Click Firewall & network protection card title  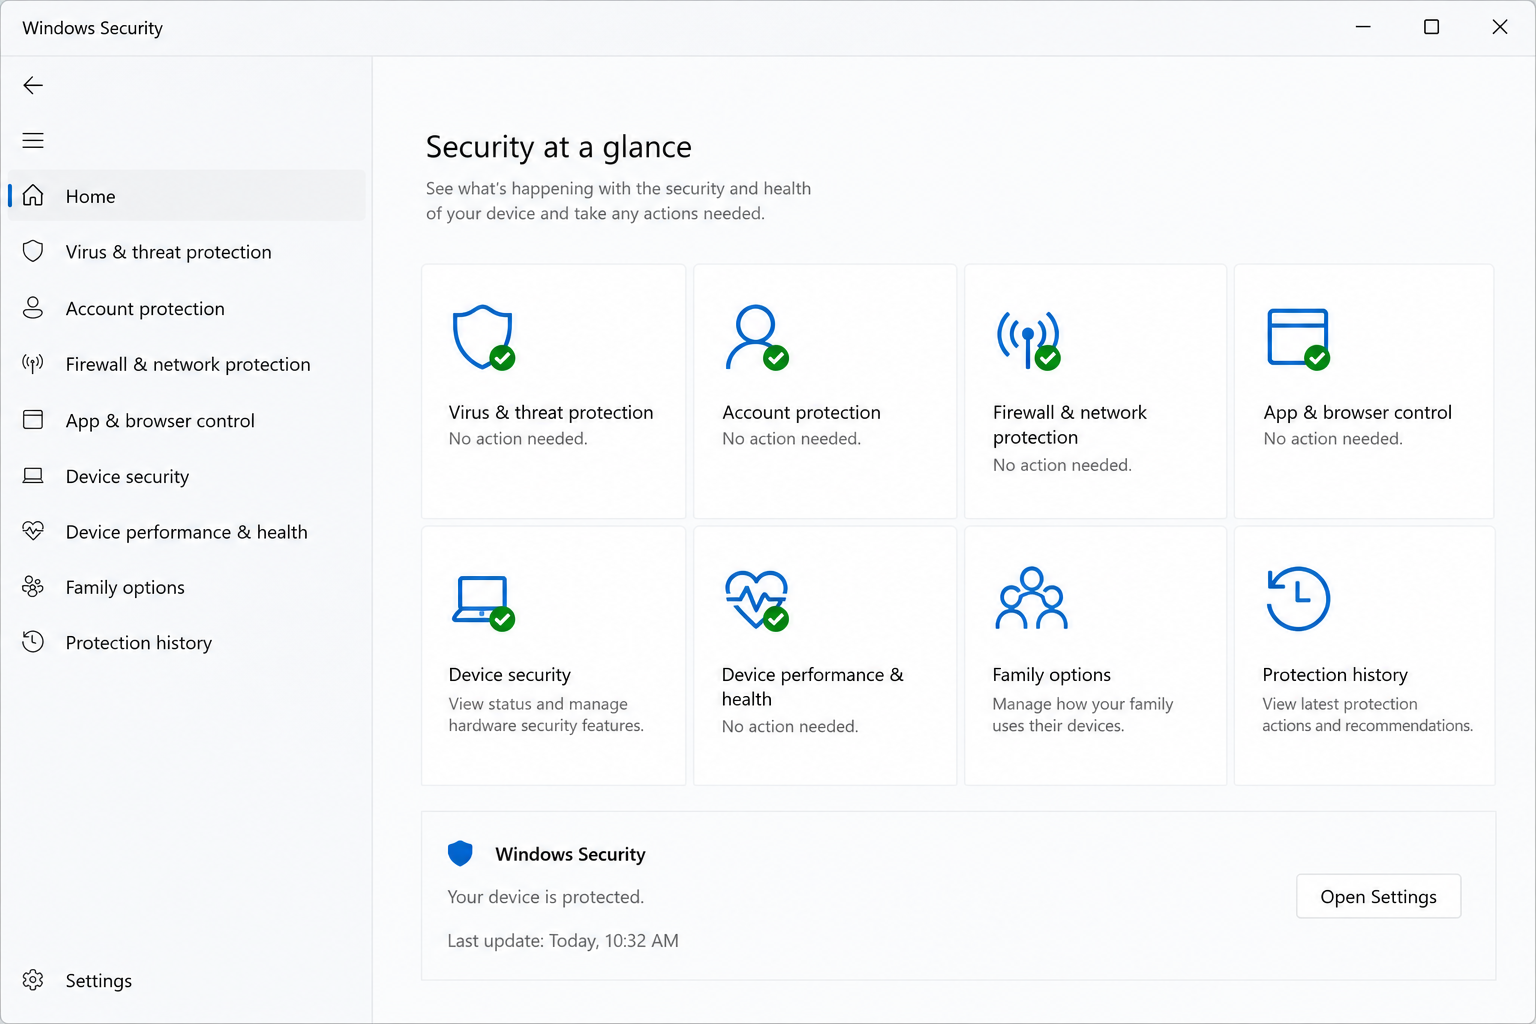click(x=1070, y=425)
